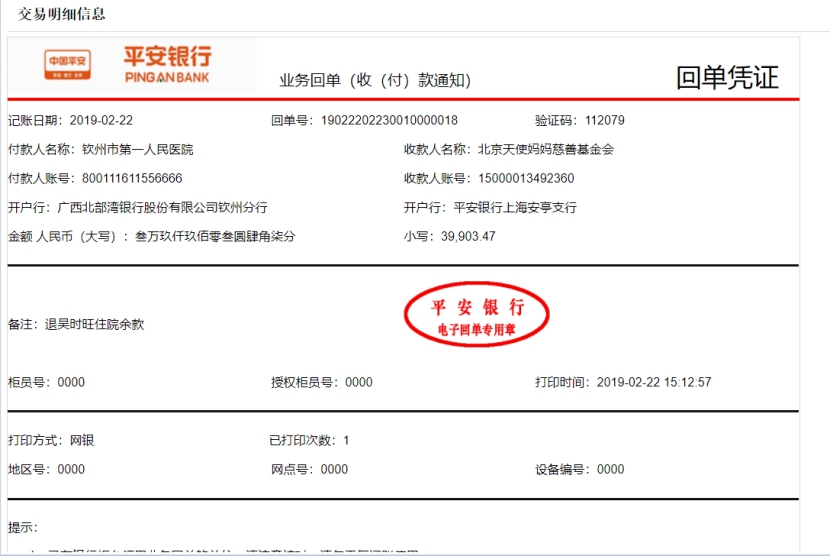Click the 设备编号 value 0000
831x556 pixels.
click(x=611, y=469)
